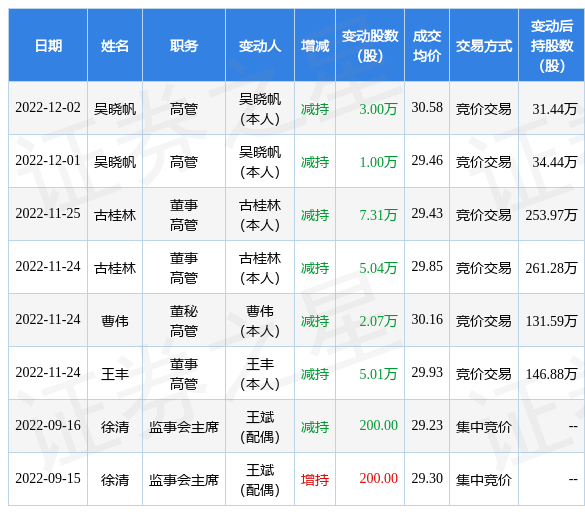
Task: Click 吴晓帆 name in 2022-12-01 row
Action: coord(115,162)
